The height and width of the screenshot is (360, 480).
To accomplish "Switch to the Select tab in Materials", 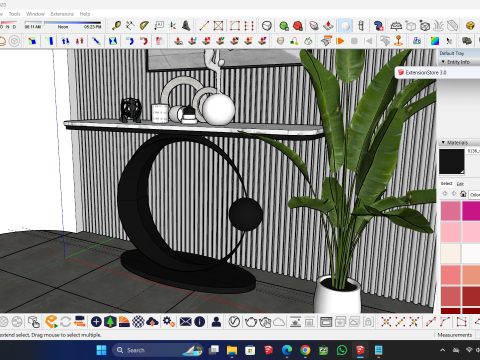I will (x=446, y=184).
